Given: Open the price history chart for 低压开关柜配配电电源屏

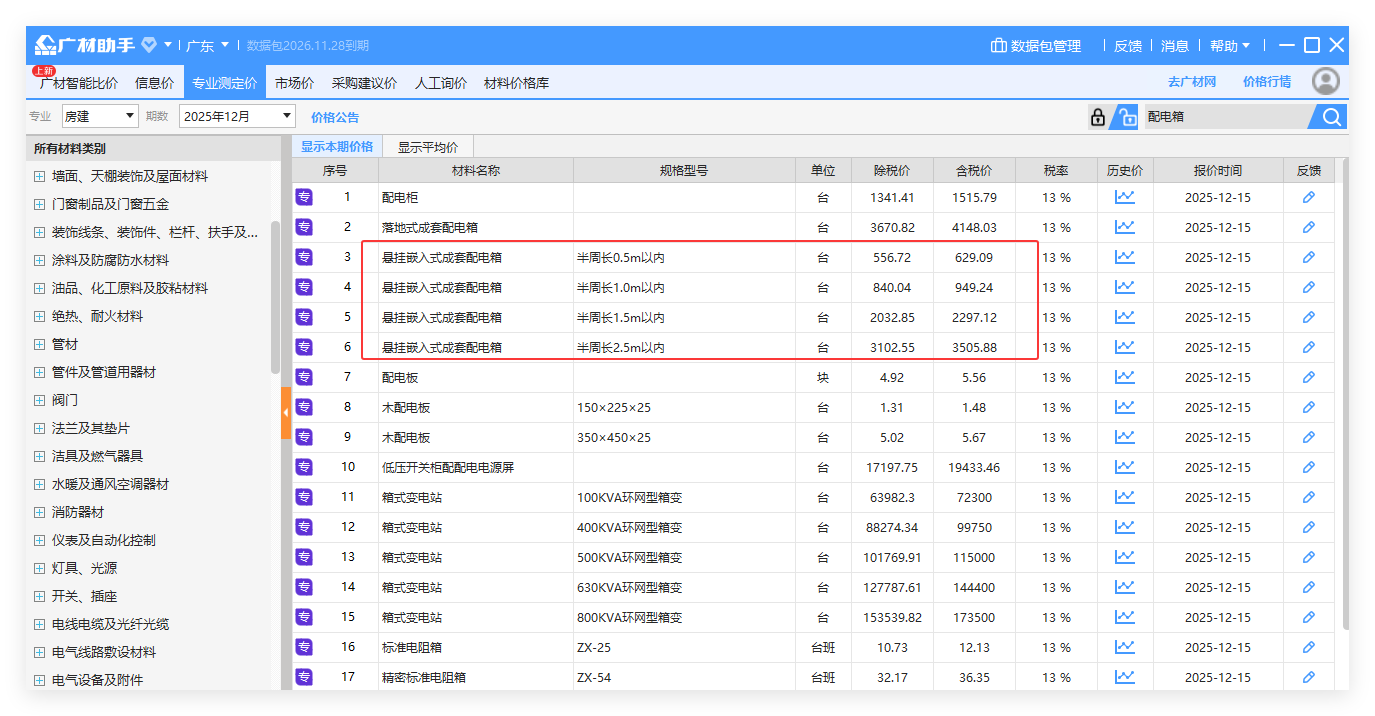Looking at the screenshot, I should 1124,467.
